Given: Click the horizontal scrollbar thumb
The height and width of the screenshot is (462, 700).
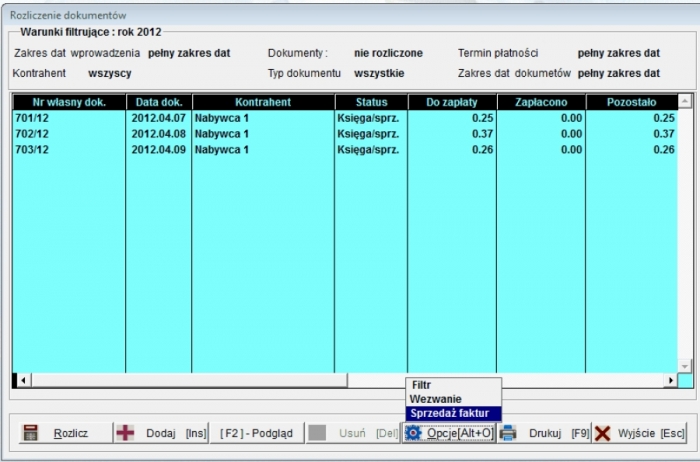Looking at the screenshot, I should click(189, 380).
